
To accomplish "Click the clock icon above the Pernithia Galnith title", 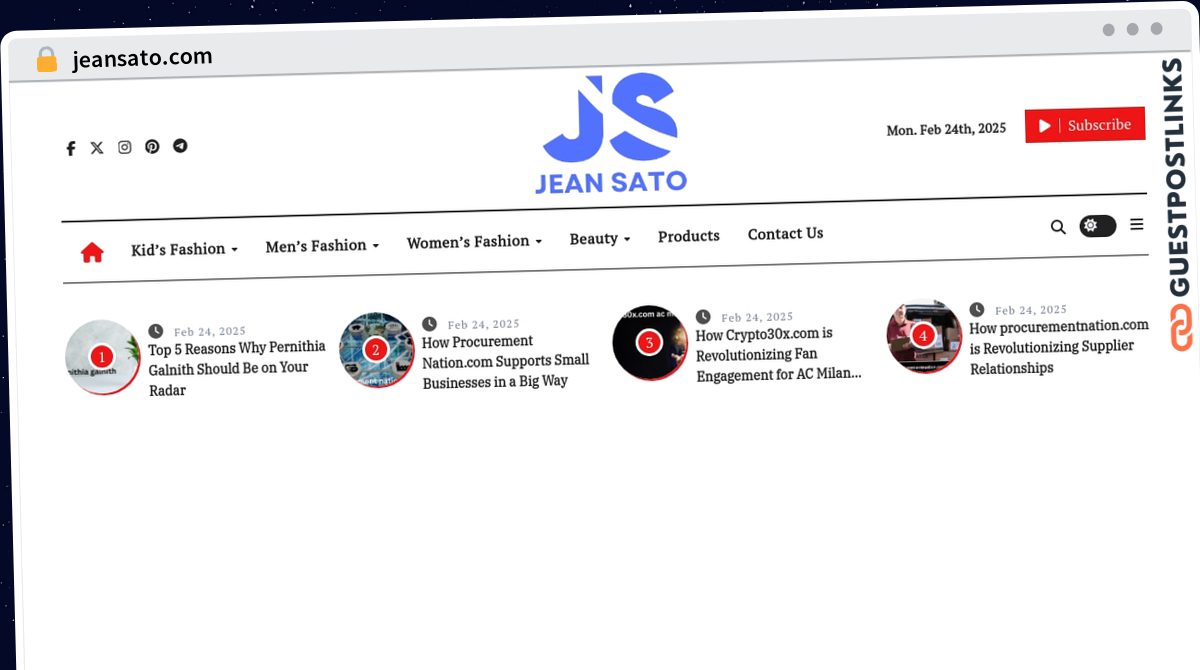I will (156, 331).
